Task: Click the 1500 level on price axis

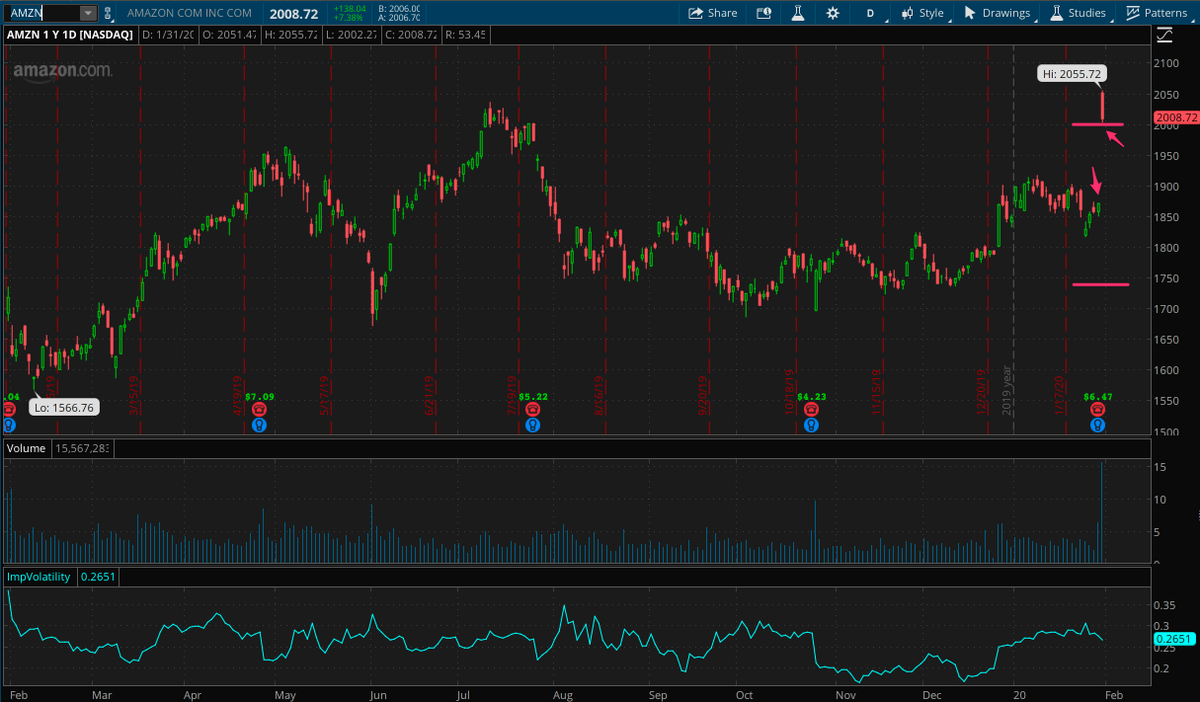Action: pyautogui.click(x=1165, y=432)
